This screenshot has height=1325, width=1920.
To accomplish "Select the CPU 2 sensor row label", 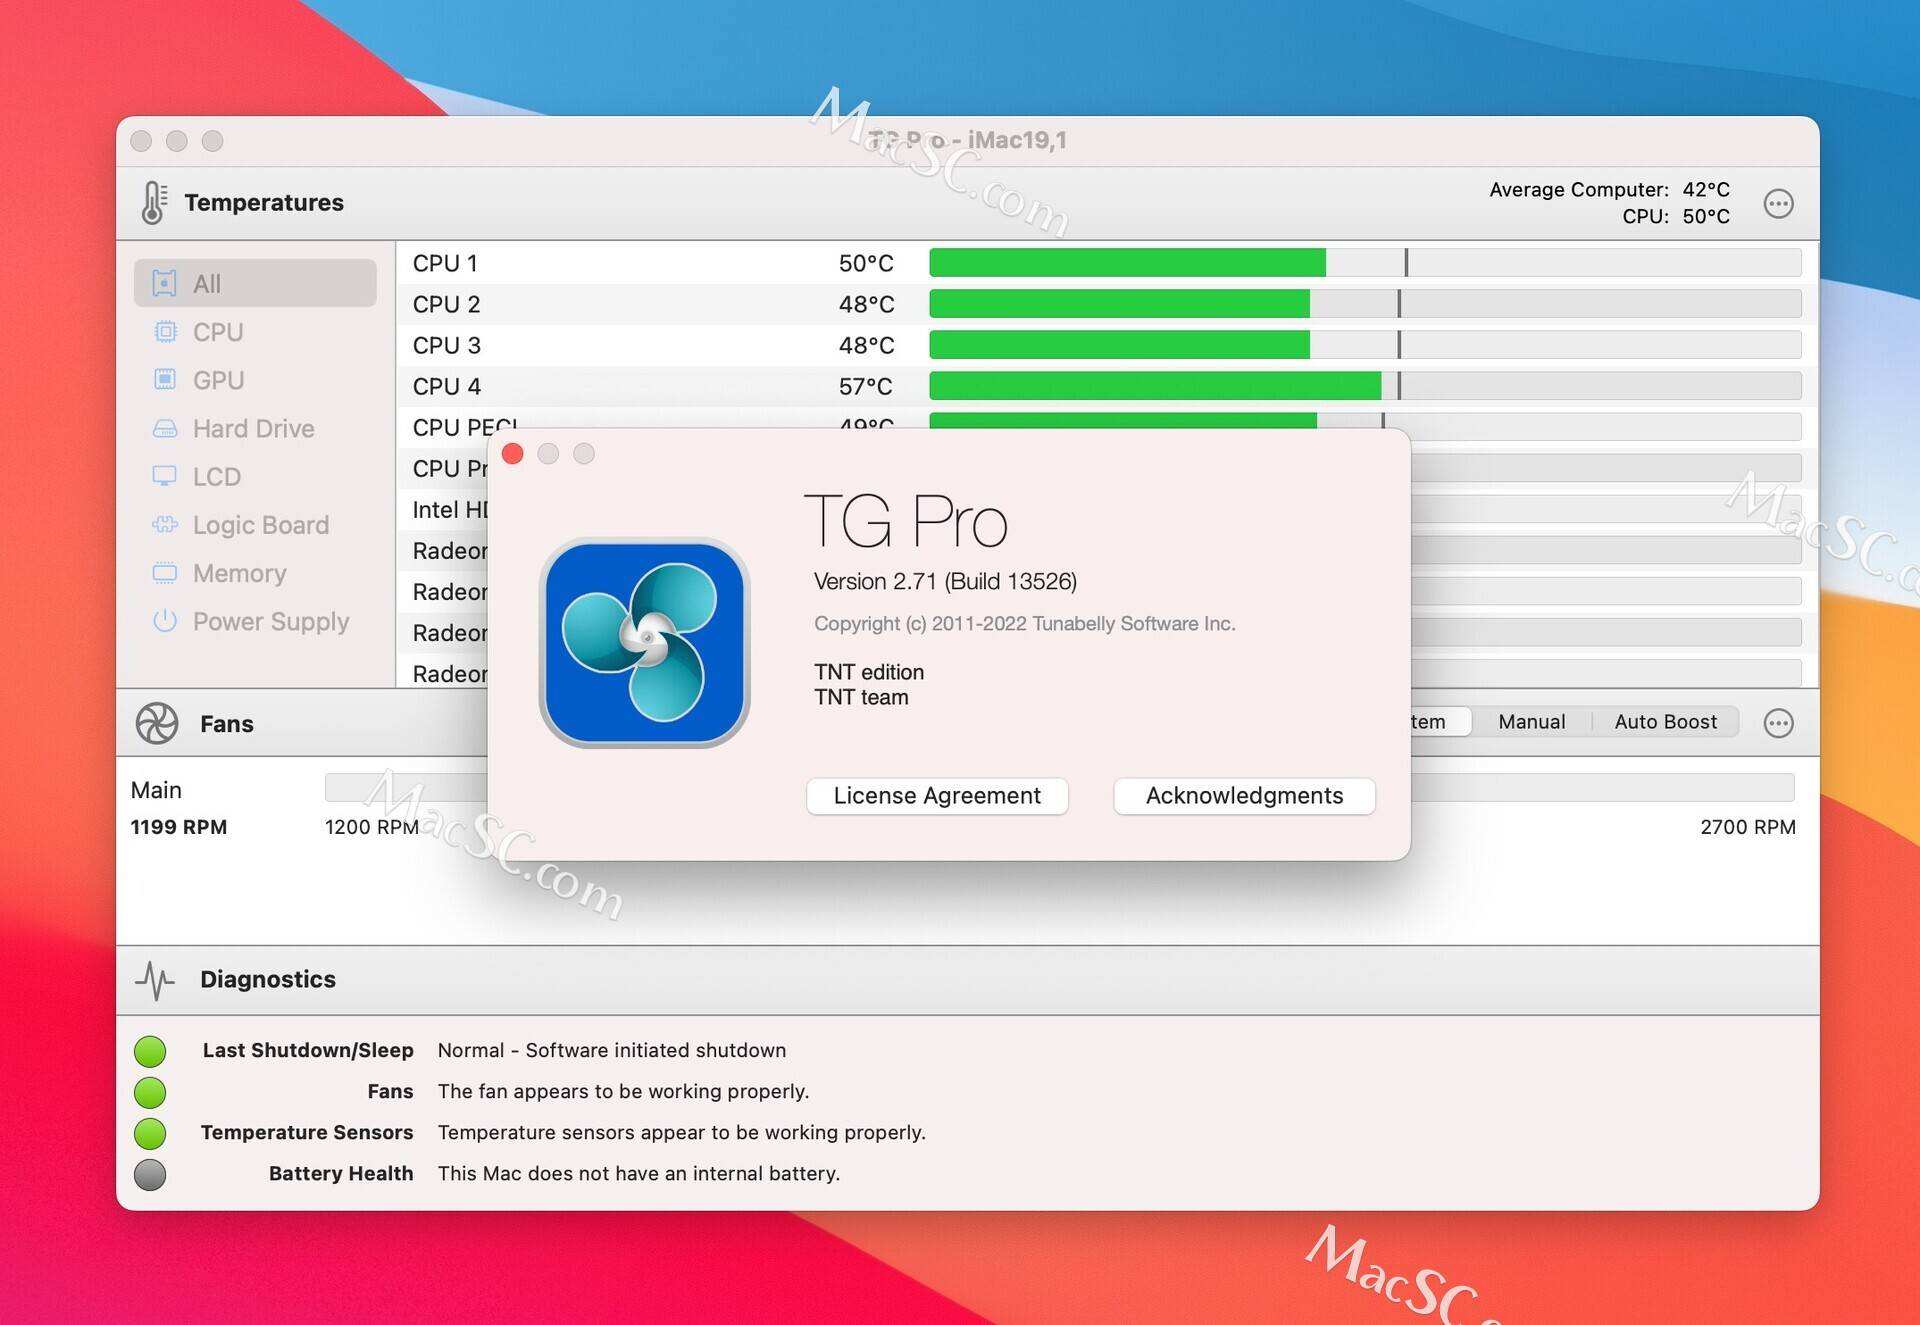I will point(446,304).
